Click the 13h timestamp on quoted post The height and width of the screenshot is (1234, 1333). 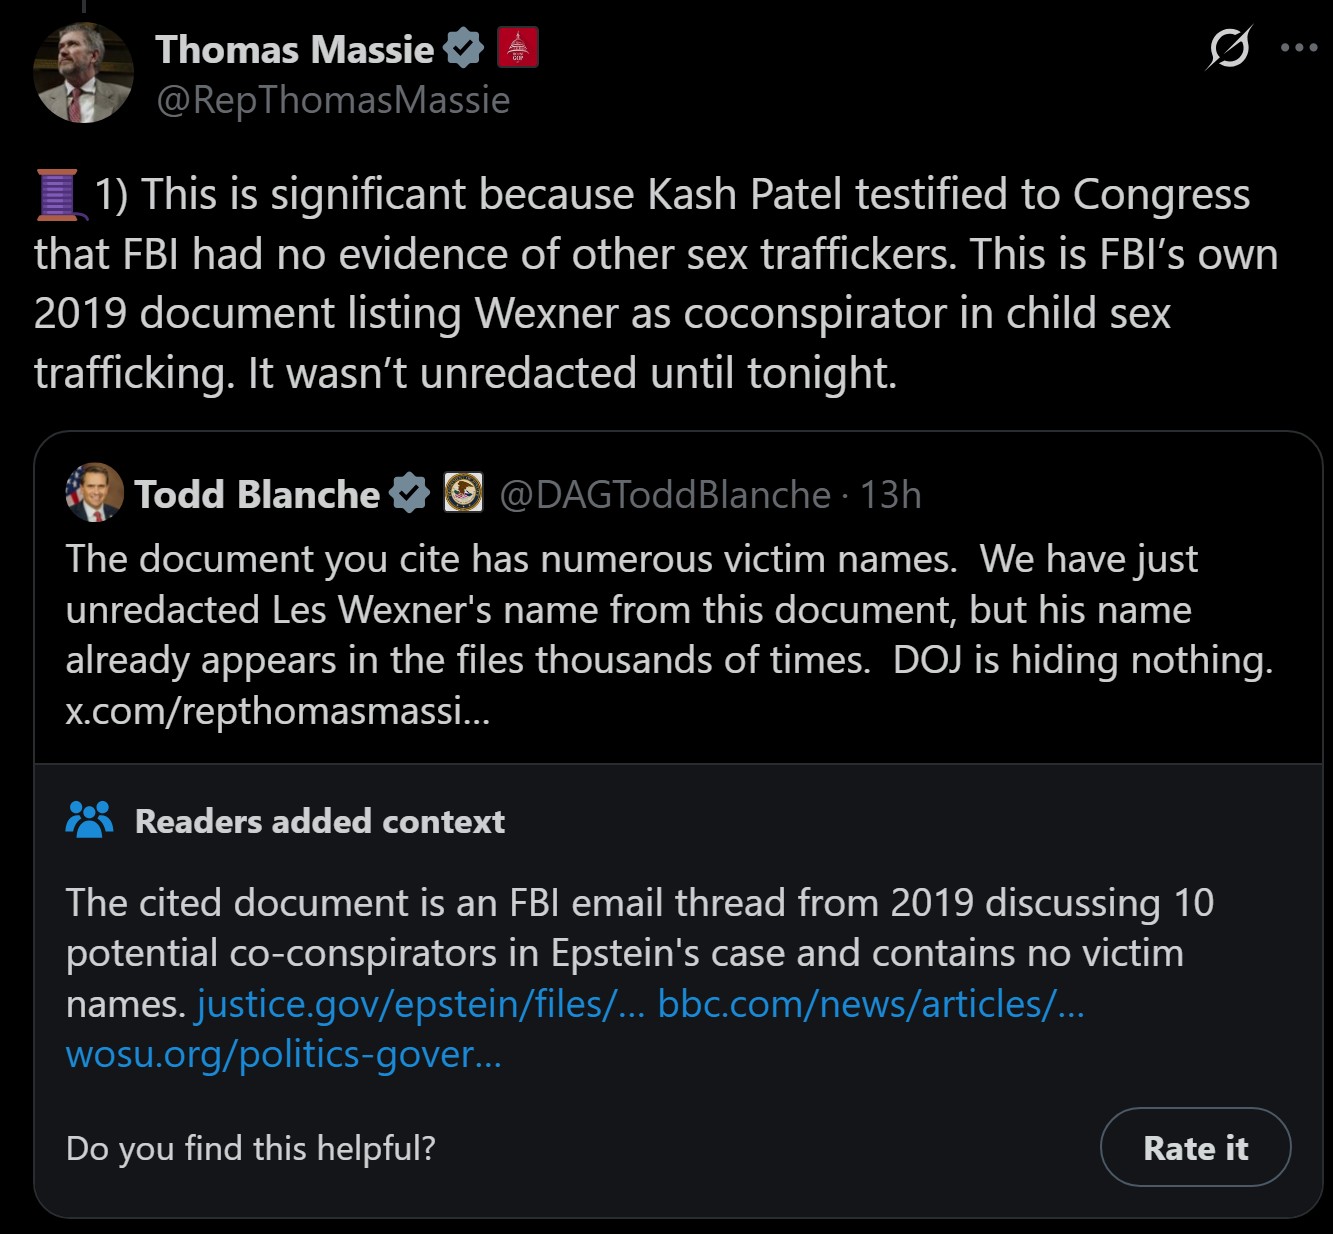point(890,494)
